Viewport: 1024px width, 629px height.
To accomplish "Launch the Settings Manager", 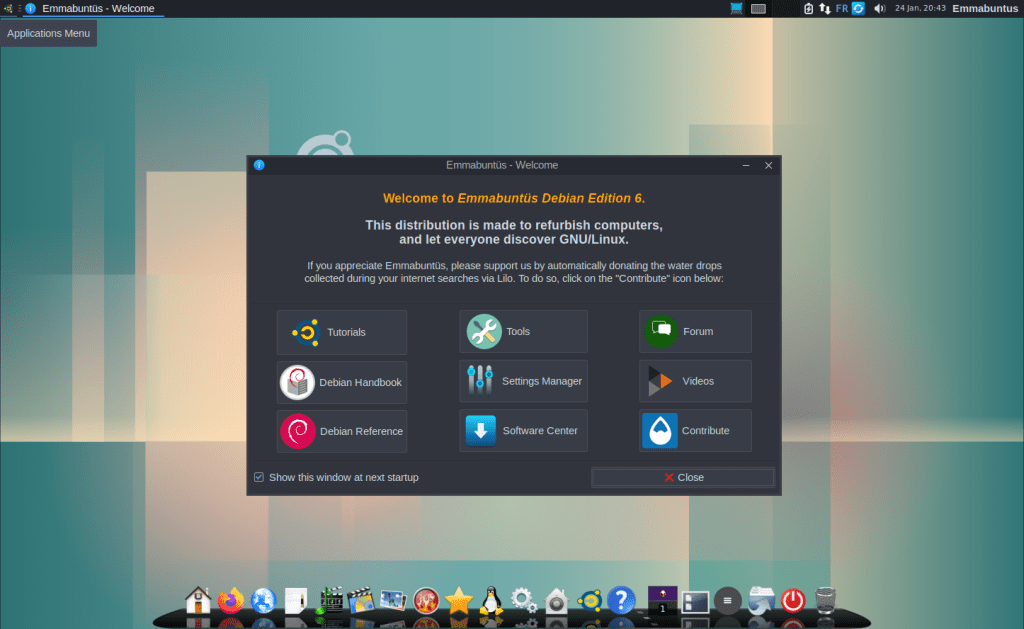I will coord(523,381).
